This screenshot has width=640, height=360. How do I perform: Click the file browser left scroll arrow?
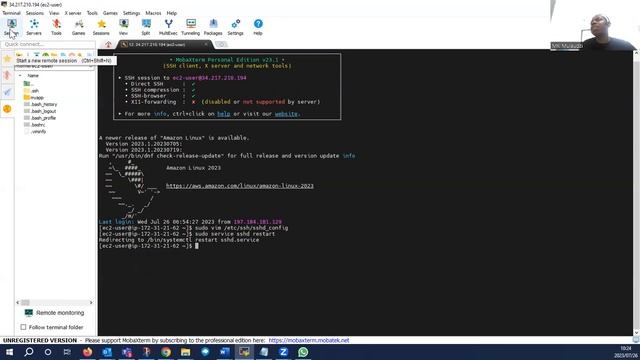(x=18, y=302)
